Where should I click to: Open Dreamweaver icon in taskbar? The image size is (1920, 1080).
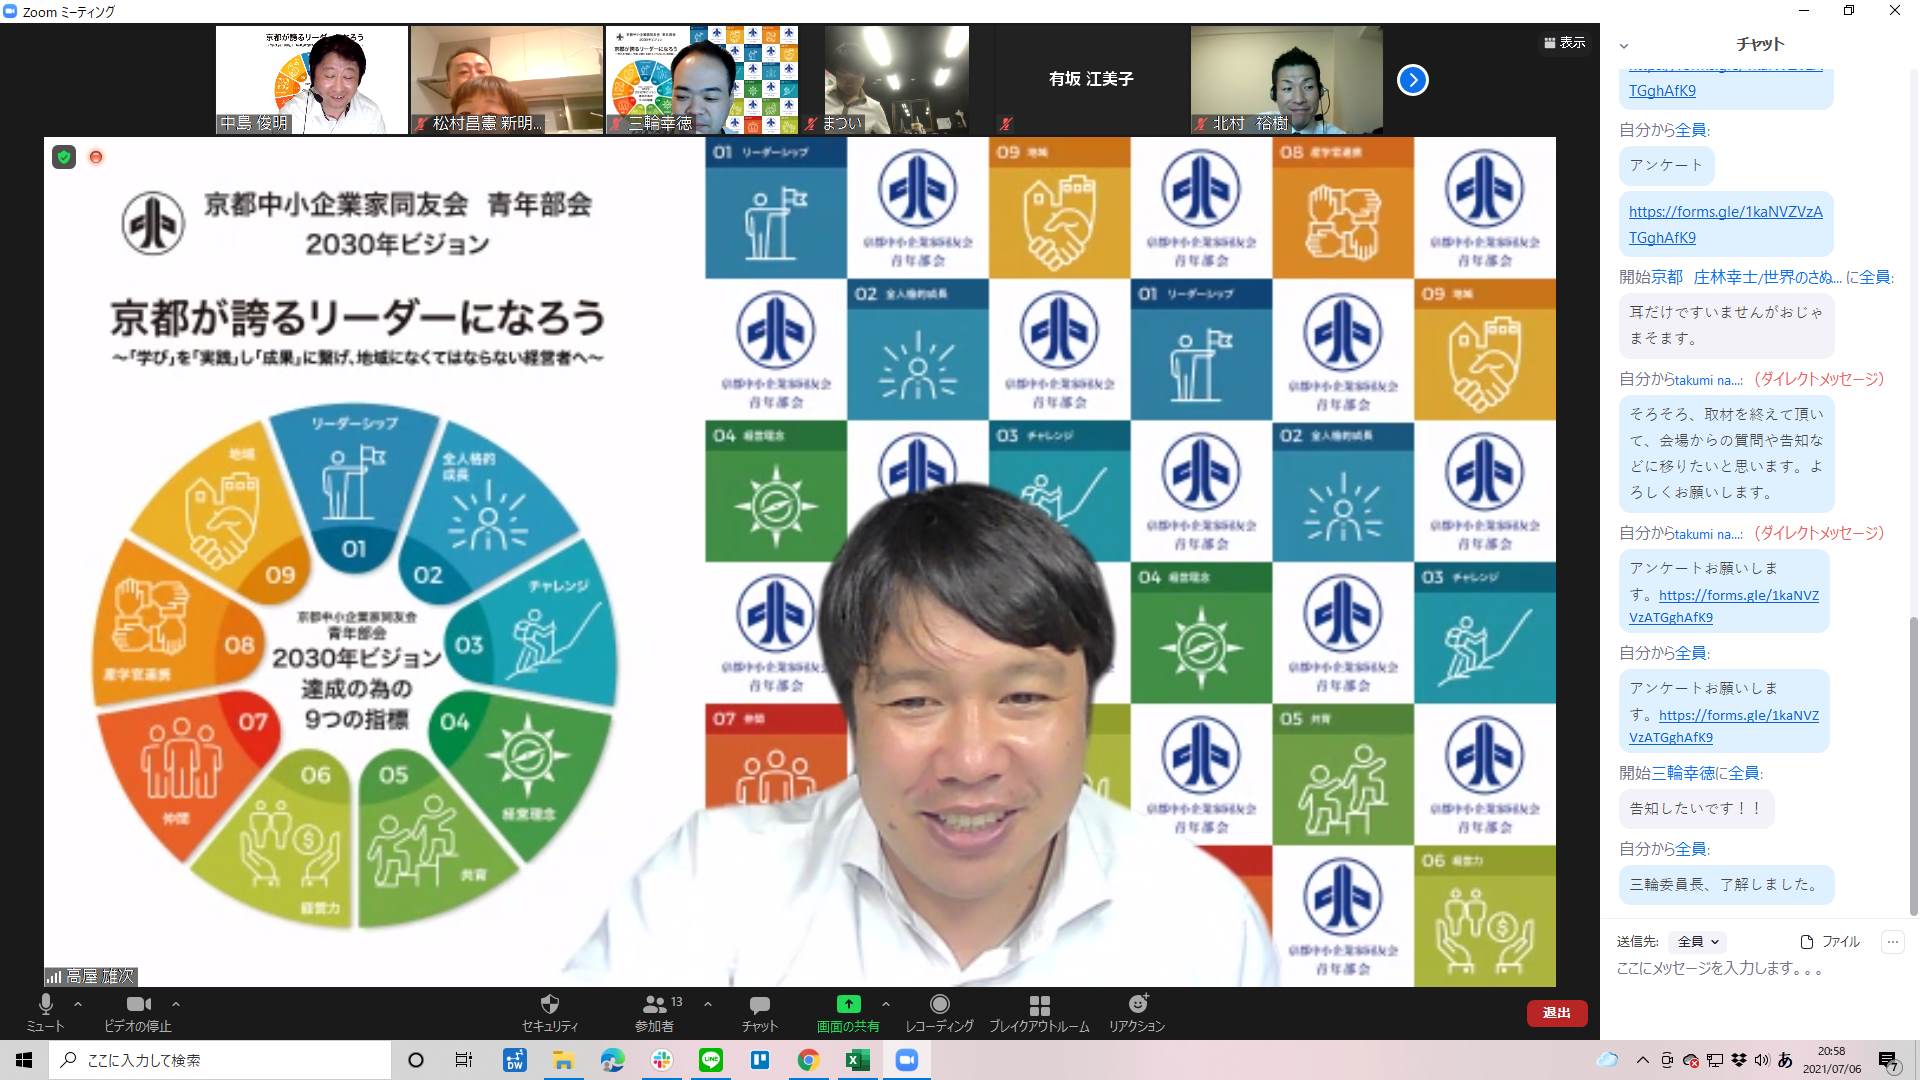tap(514, 1060)
